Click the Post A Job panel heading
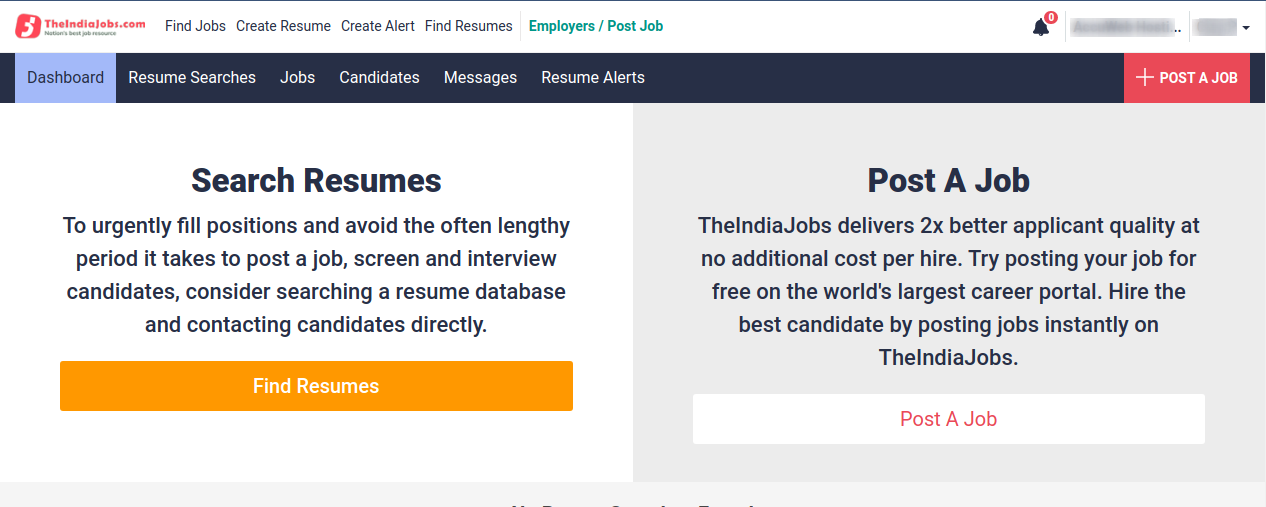 click(948, 181)
